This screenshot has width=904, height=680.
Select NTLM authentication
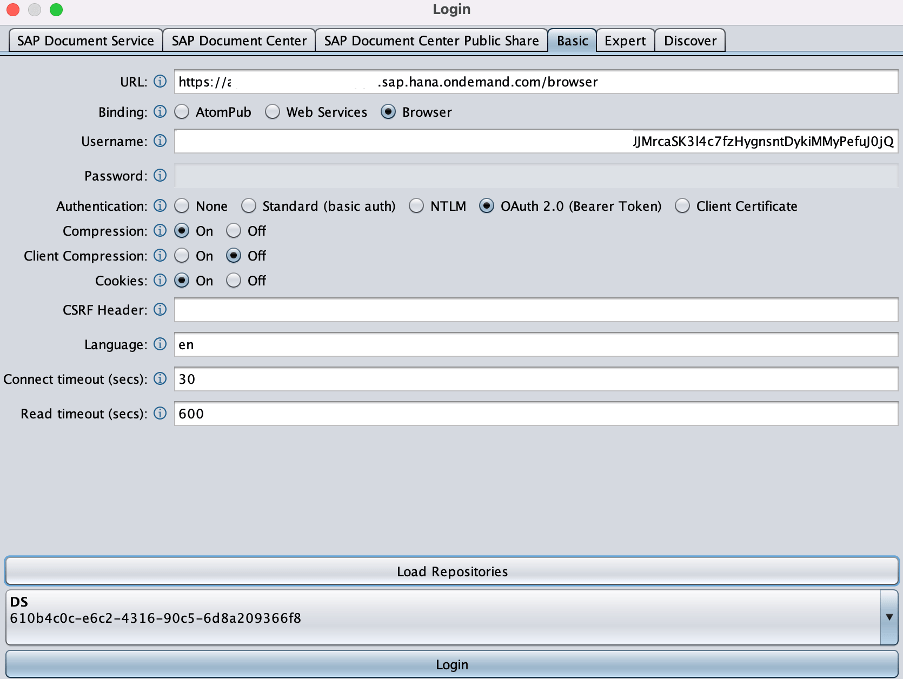coord(416,206)
